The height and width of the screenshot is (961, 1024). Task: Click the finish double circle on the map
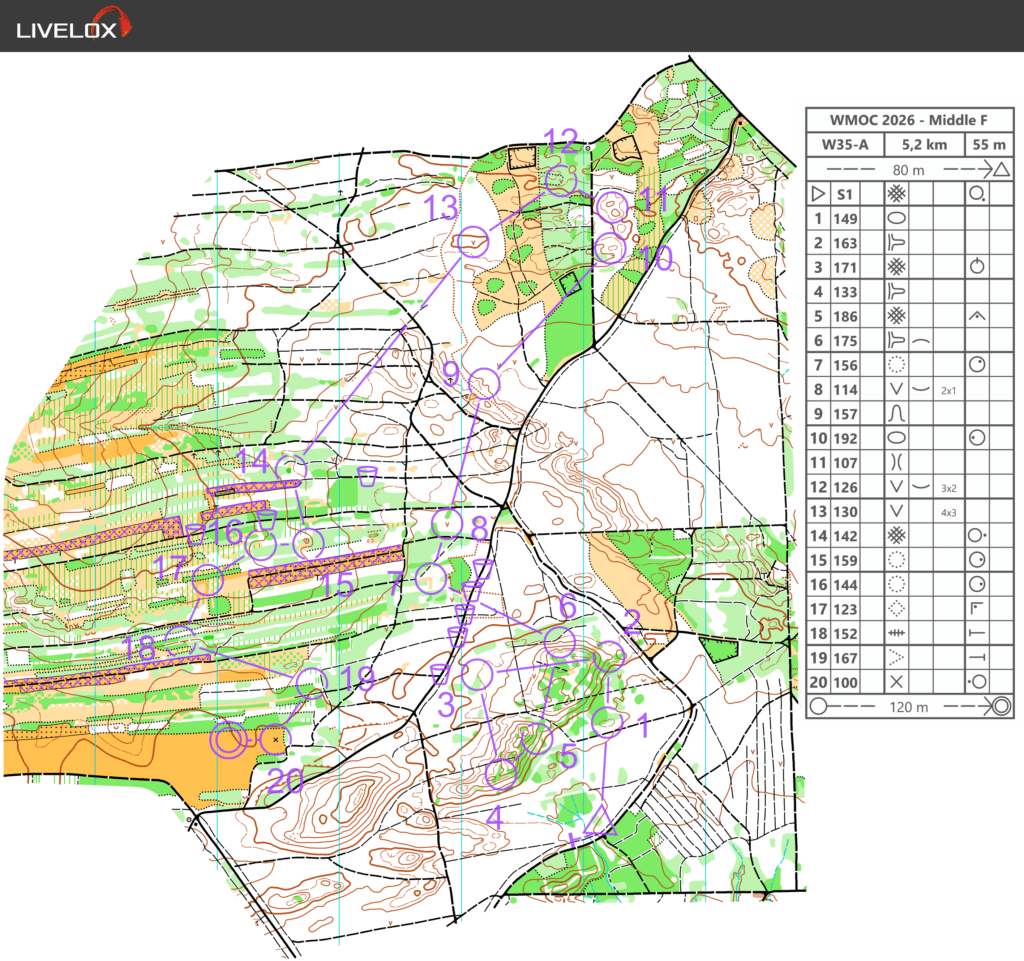[x=228, y=740]
